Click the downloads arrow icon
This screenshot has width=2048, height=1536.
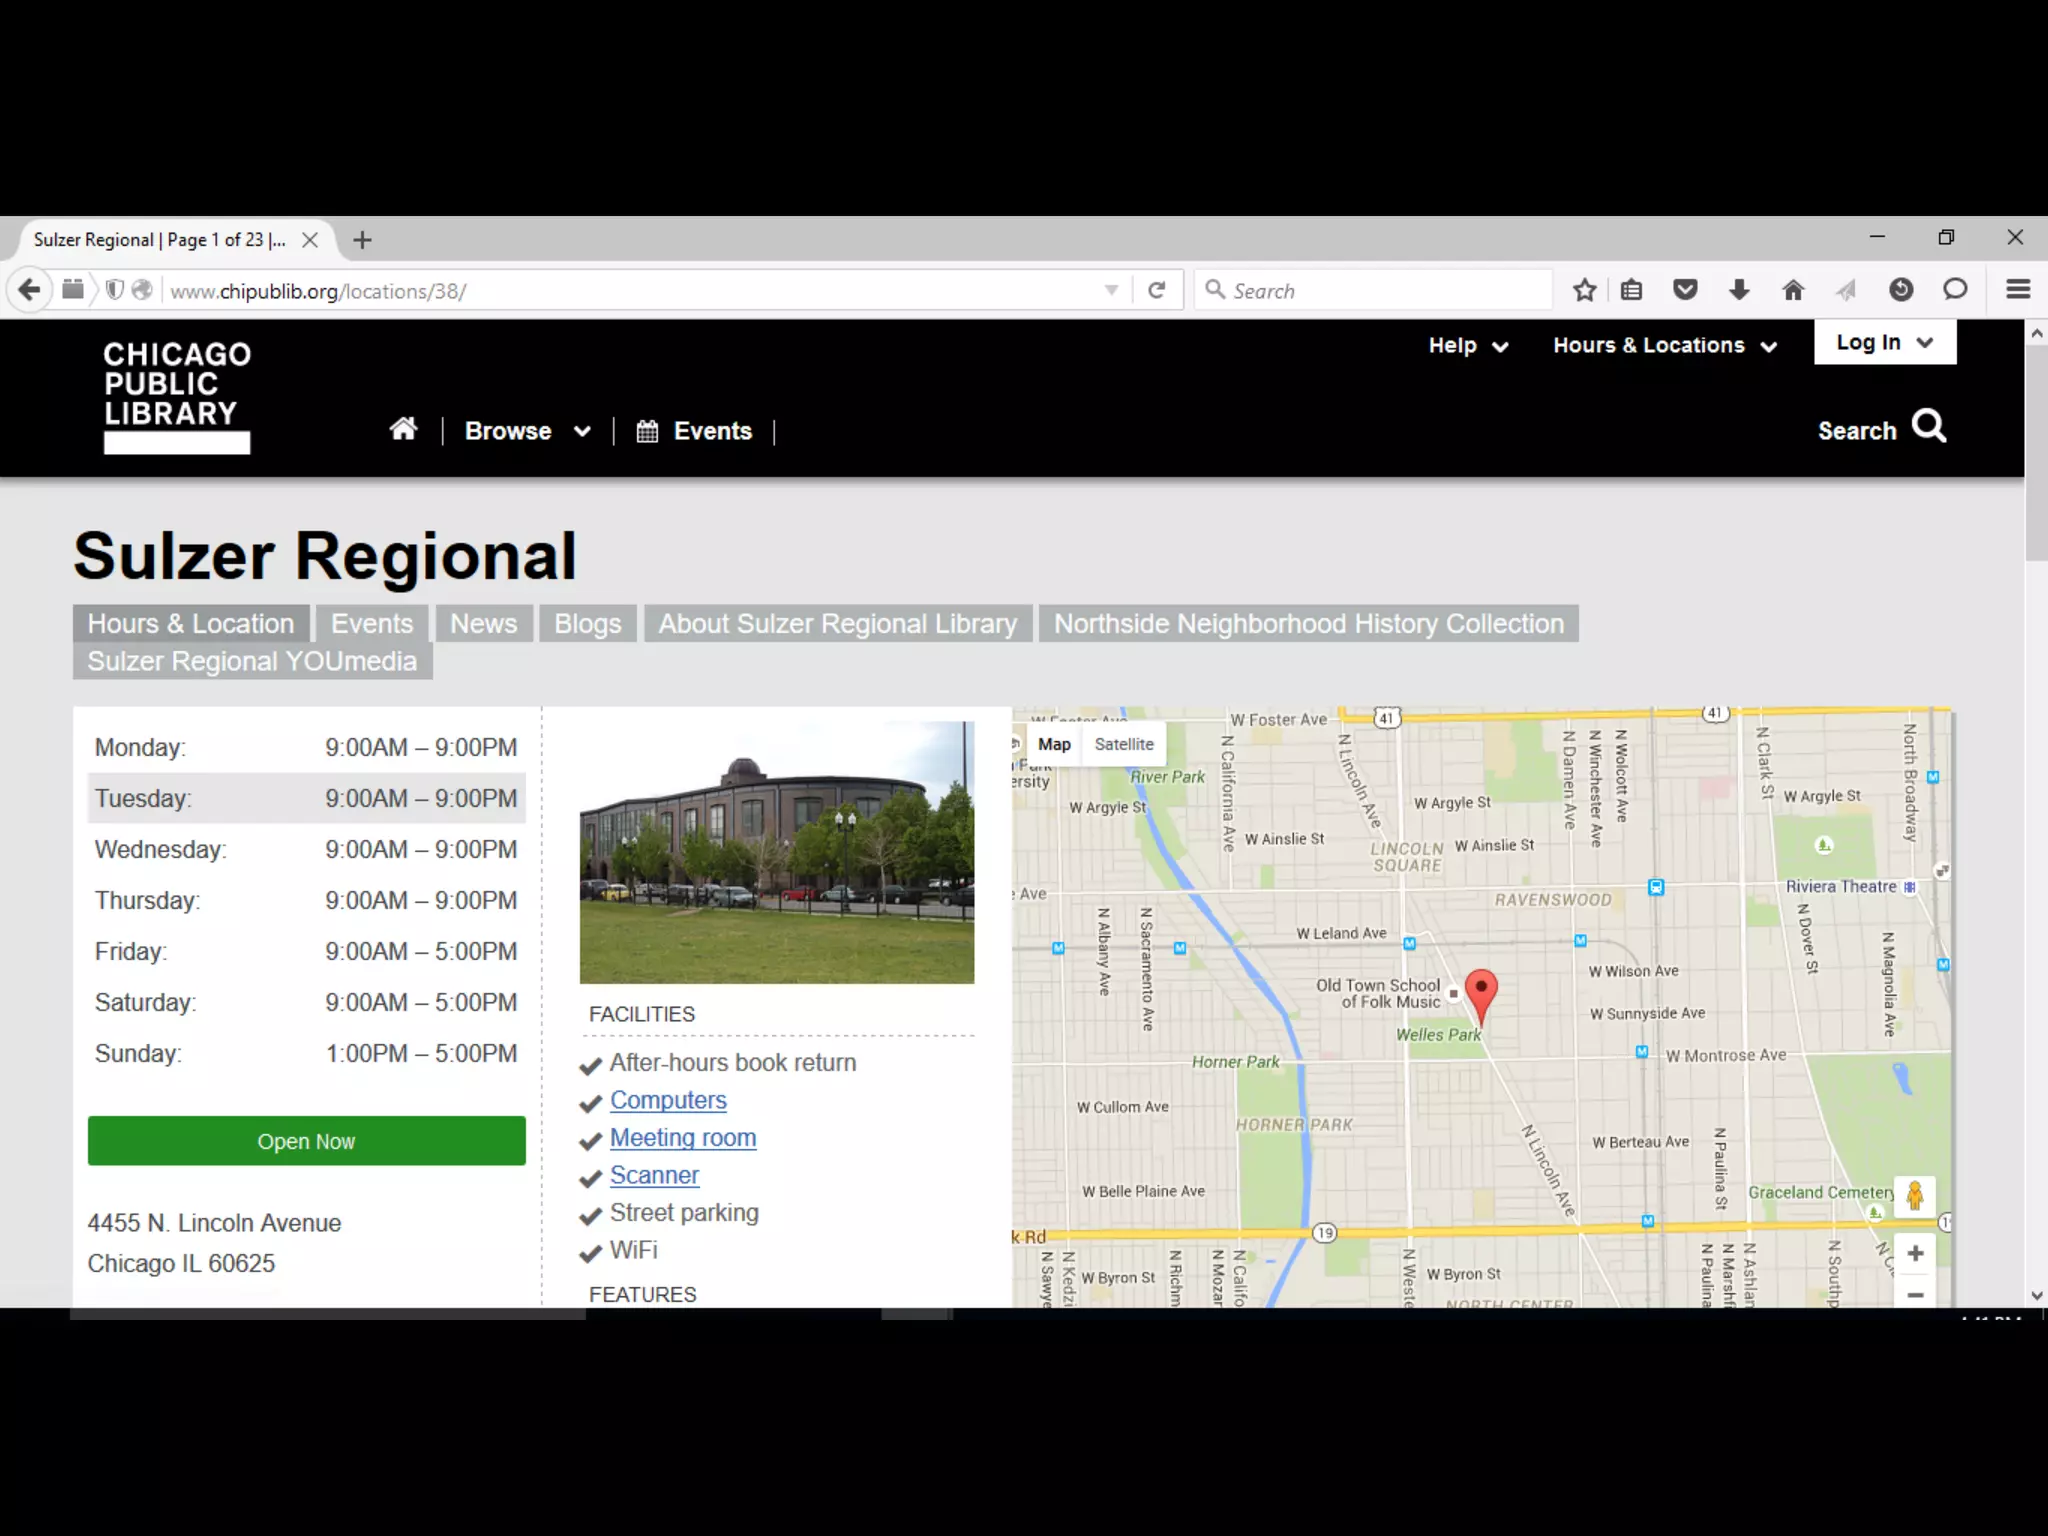pos(1739,291)
